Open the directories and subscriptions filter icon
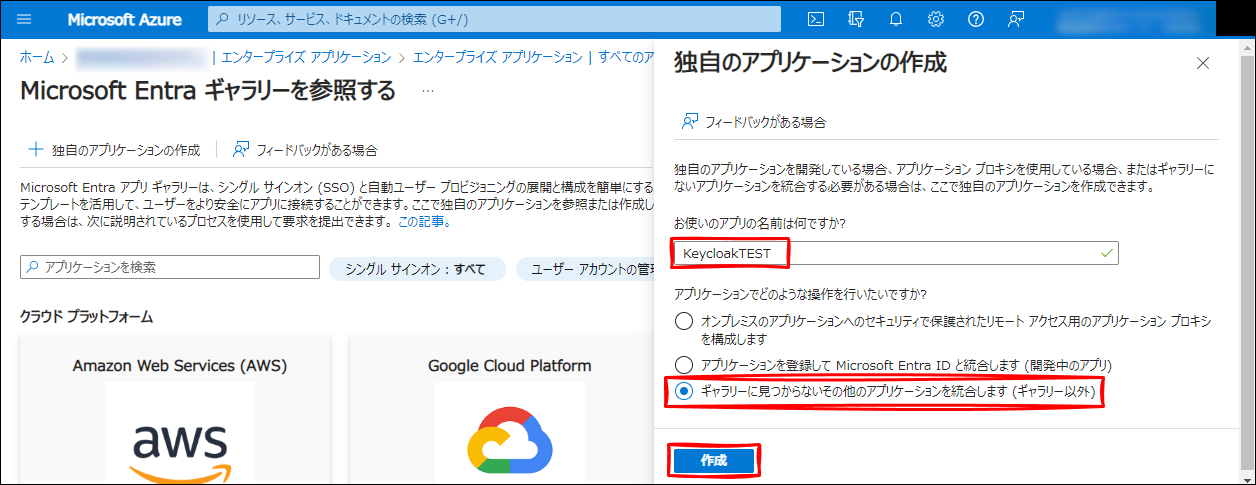Screen dimensions: 1256x485 pyautogui.click(x=856, y=19)
